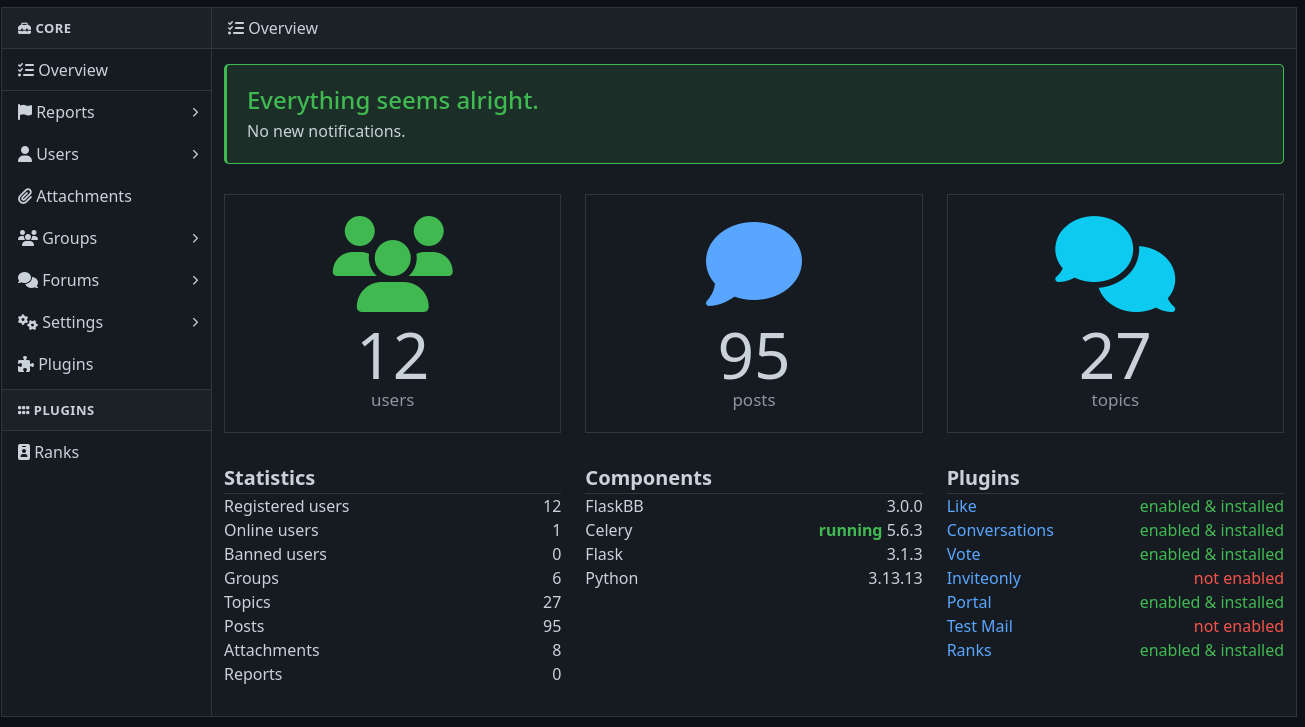
Task: Click the 'Topics' row in Statistics
Action: tap(392, 602)
